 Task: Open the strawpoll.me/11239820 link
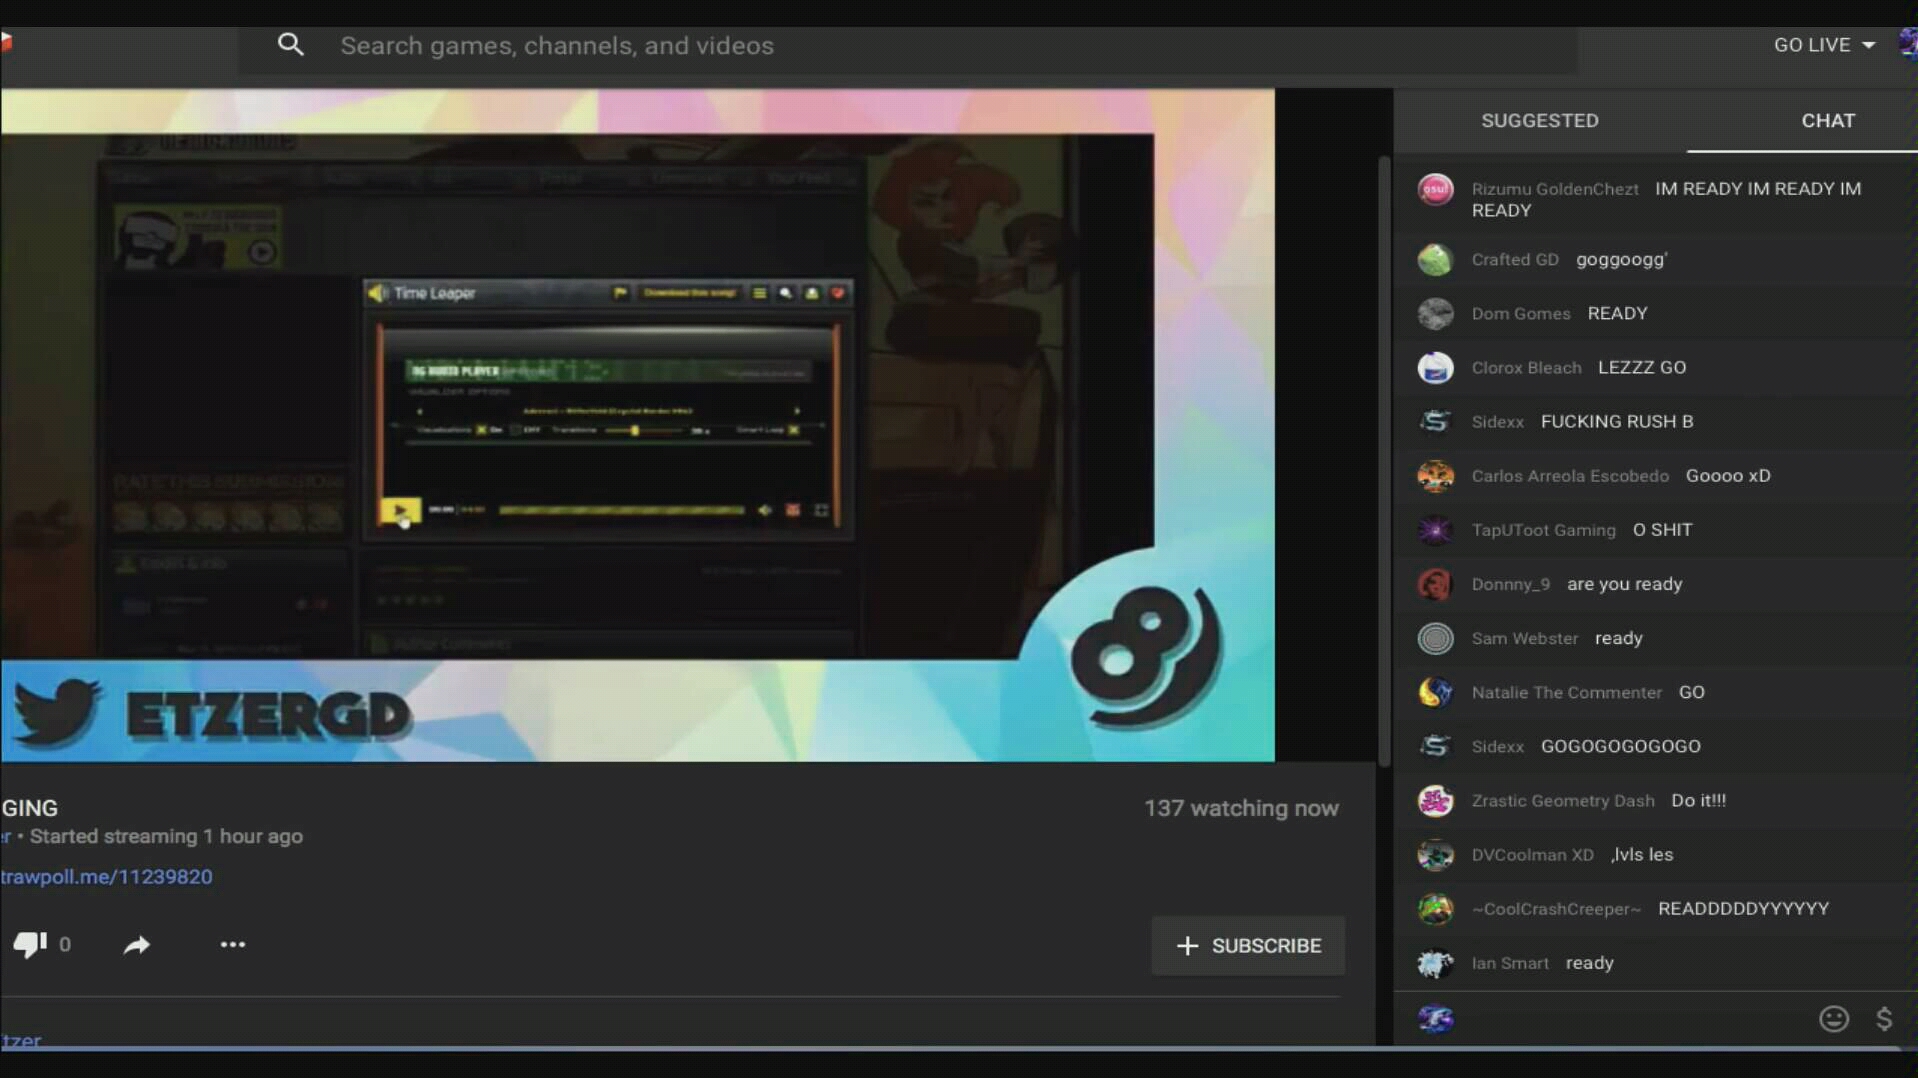(x=106, y=877)
